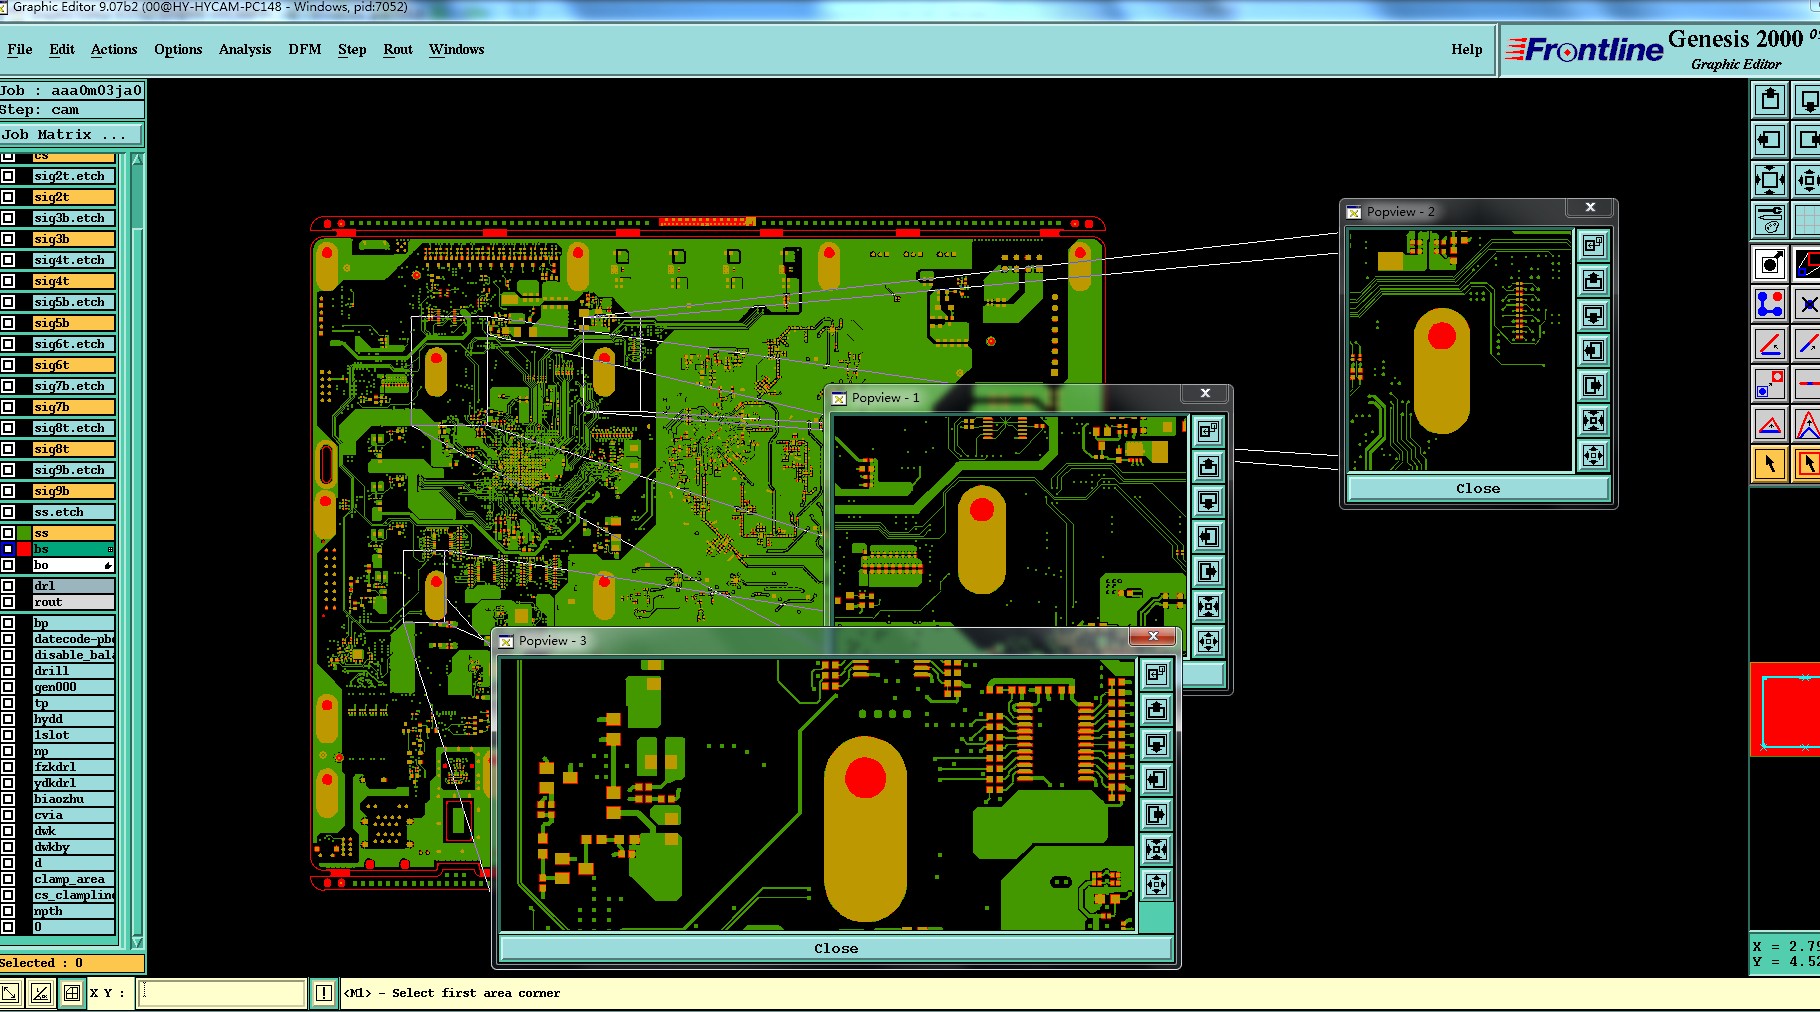This screenshot has width=1820, height=1012.
Task: Click the pan up icon in right toolbar
Action: coord(1770,100)
